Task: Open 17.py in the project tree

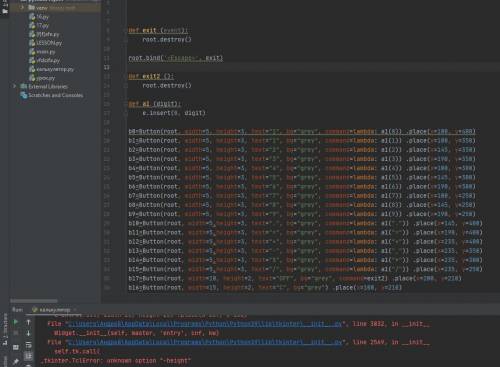Action: tap(43, 25)
